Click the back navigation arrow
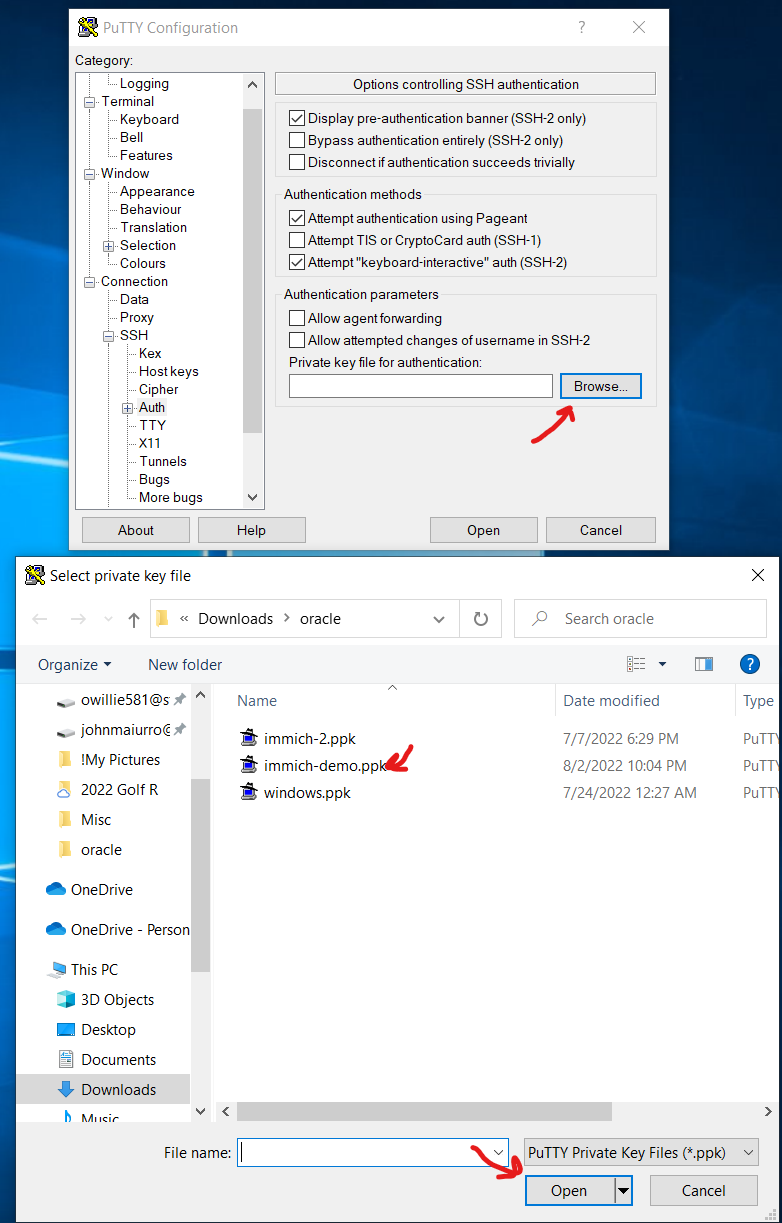This screenshot has width=782, height=1223. coord(40,620)
